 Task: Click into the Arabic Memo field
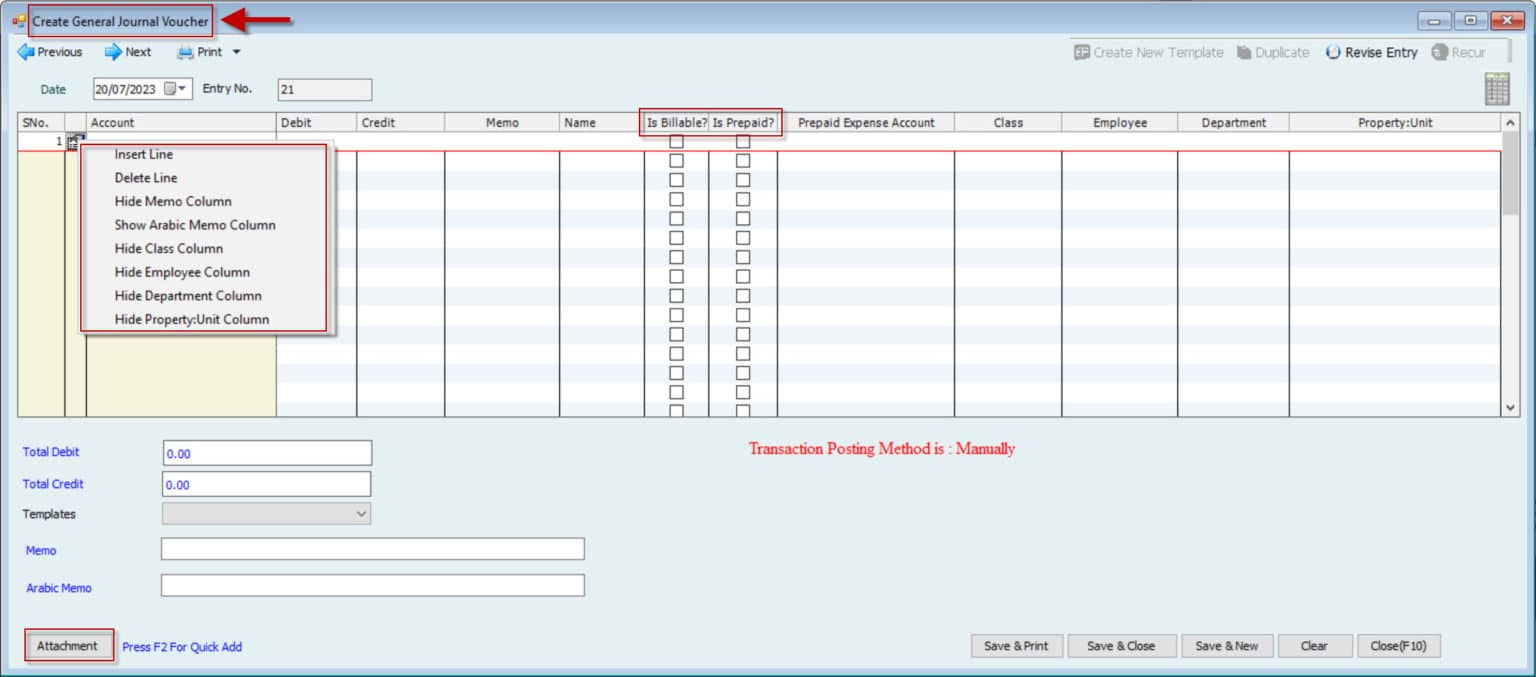click(372, 586)
